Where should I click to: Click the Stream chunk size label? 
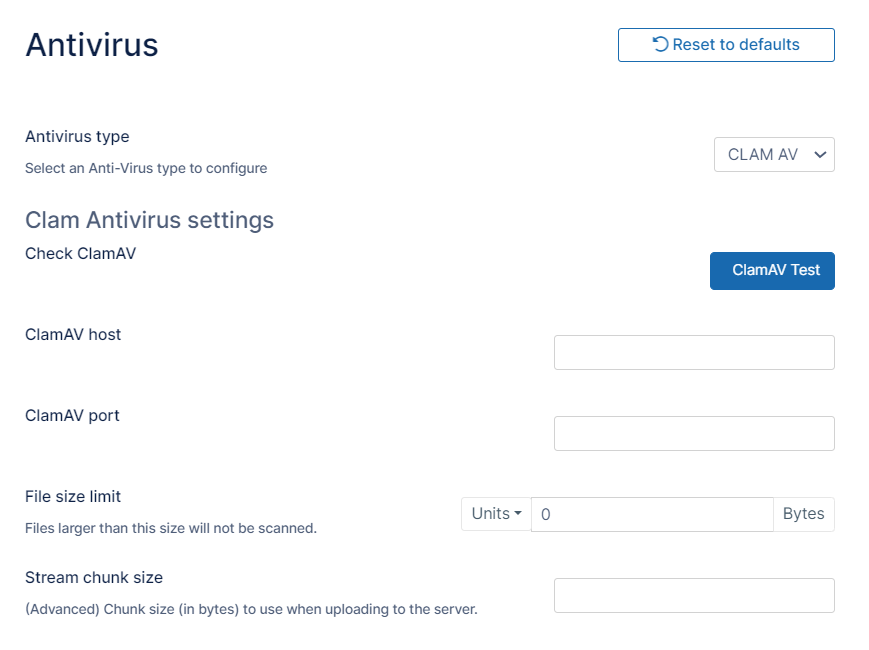[x=94, y=577]
